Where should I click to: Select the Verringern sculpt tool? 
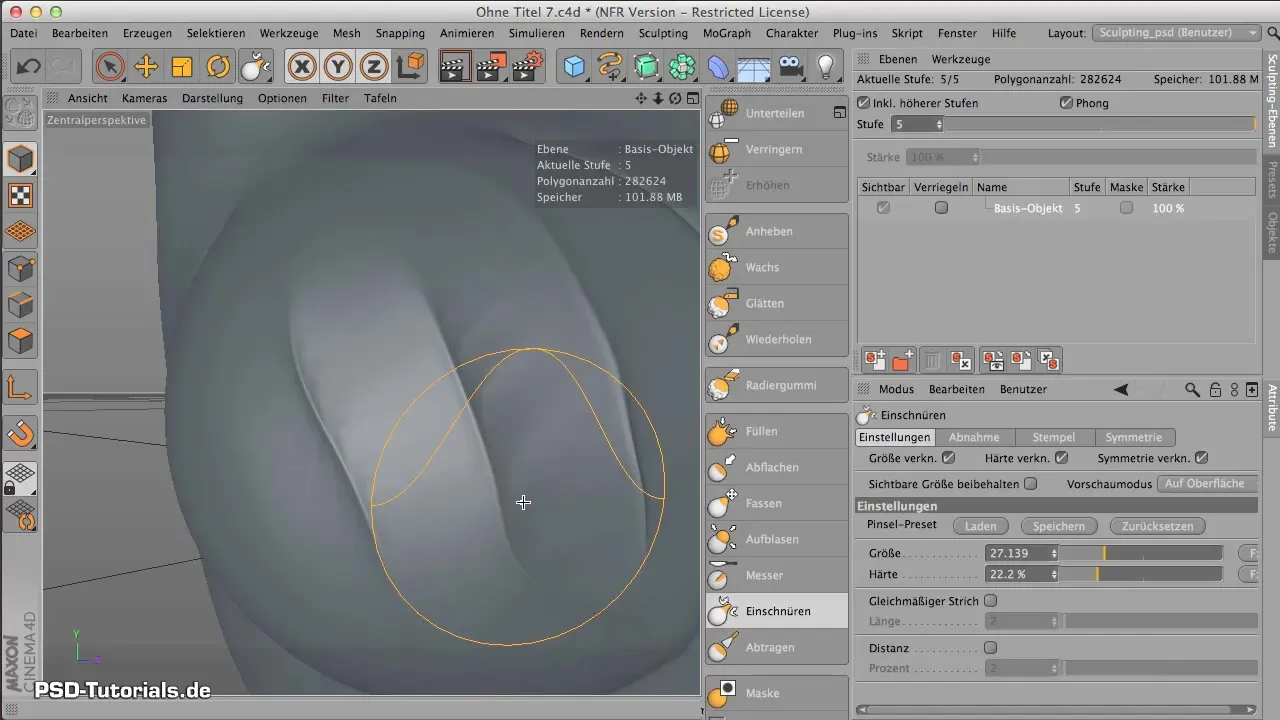click(776, 149)
